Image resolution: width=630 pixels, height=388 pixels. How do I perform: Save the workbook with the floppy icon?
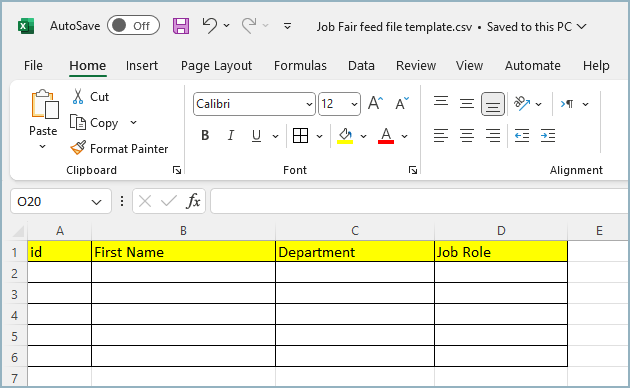[x=181, y=26]
